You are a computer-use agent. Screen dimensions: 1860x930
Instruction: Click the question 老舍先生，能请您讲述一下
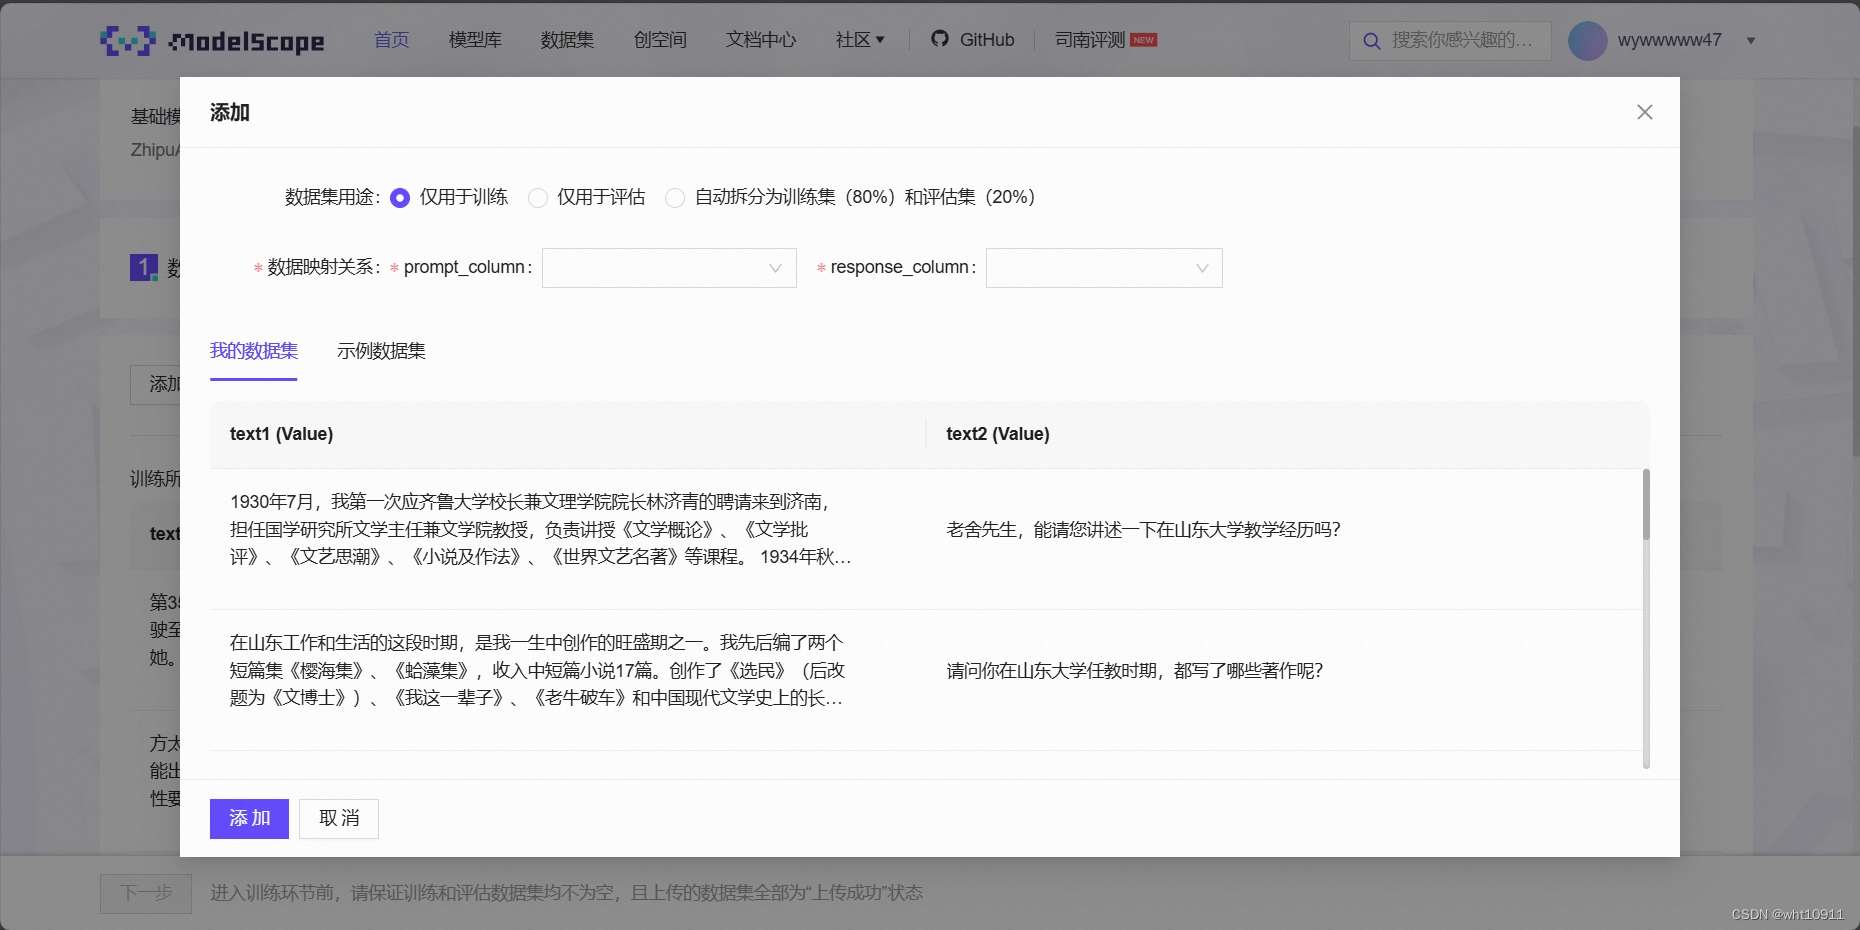pos(1144,529)
